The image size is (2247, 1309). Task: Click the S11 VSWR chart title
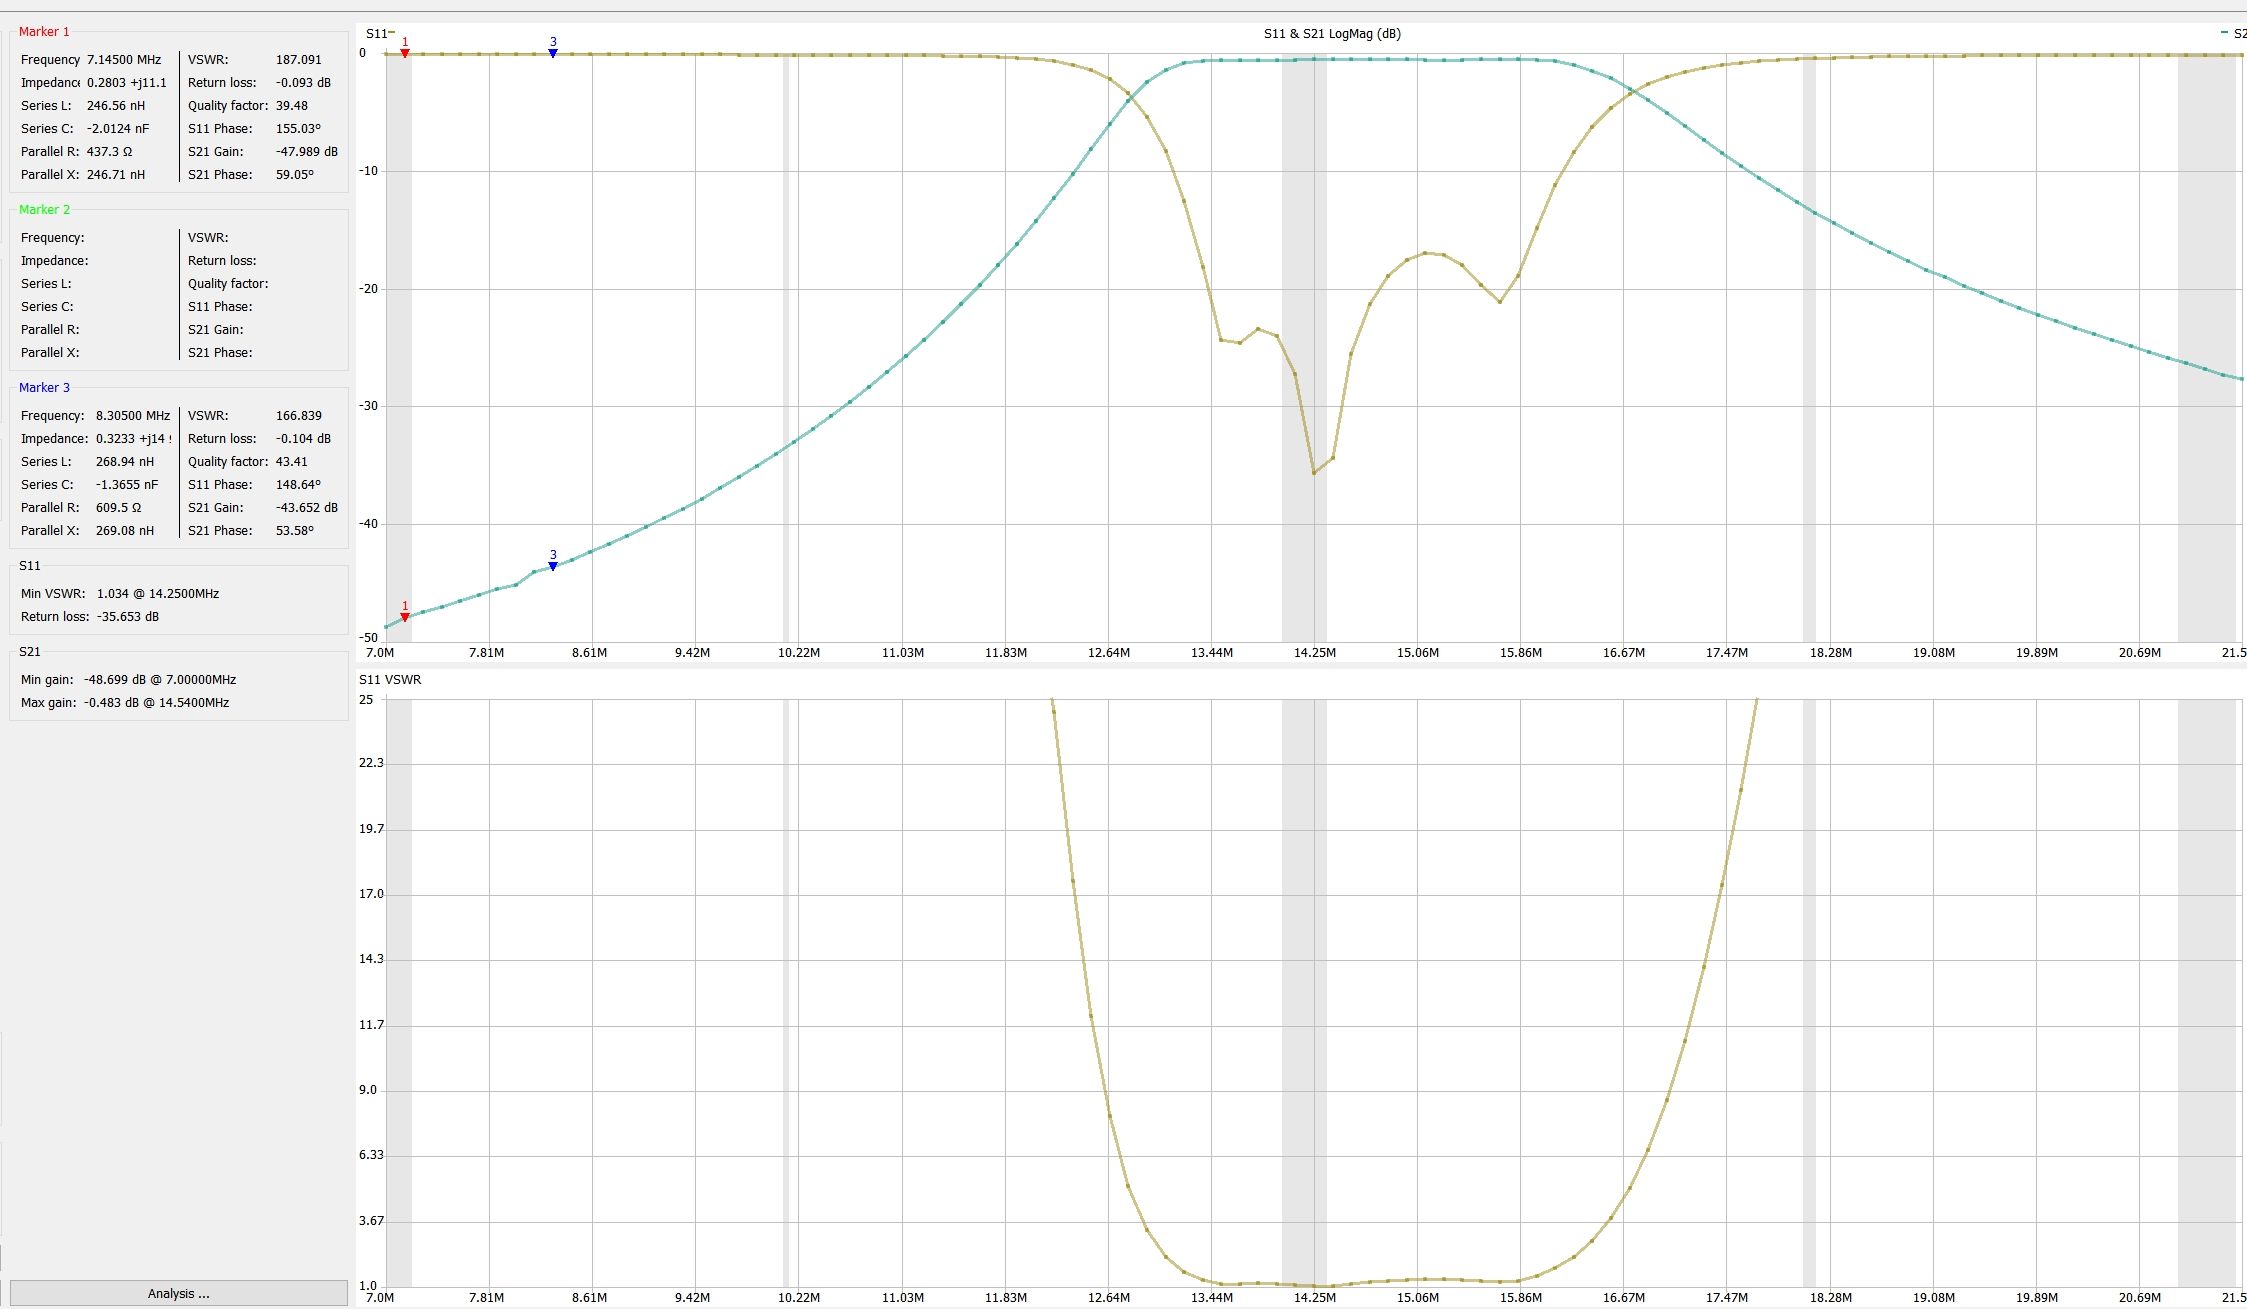pyautogui.click(x=390, y=680)
